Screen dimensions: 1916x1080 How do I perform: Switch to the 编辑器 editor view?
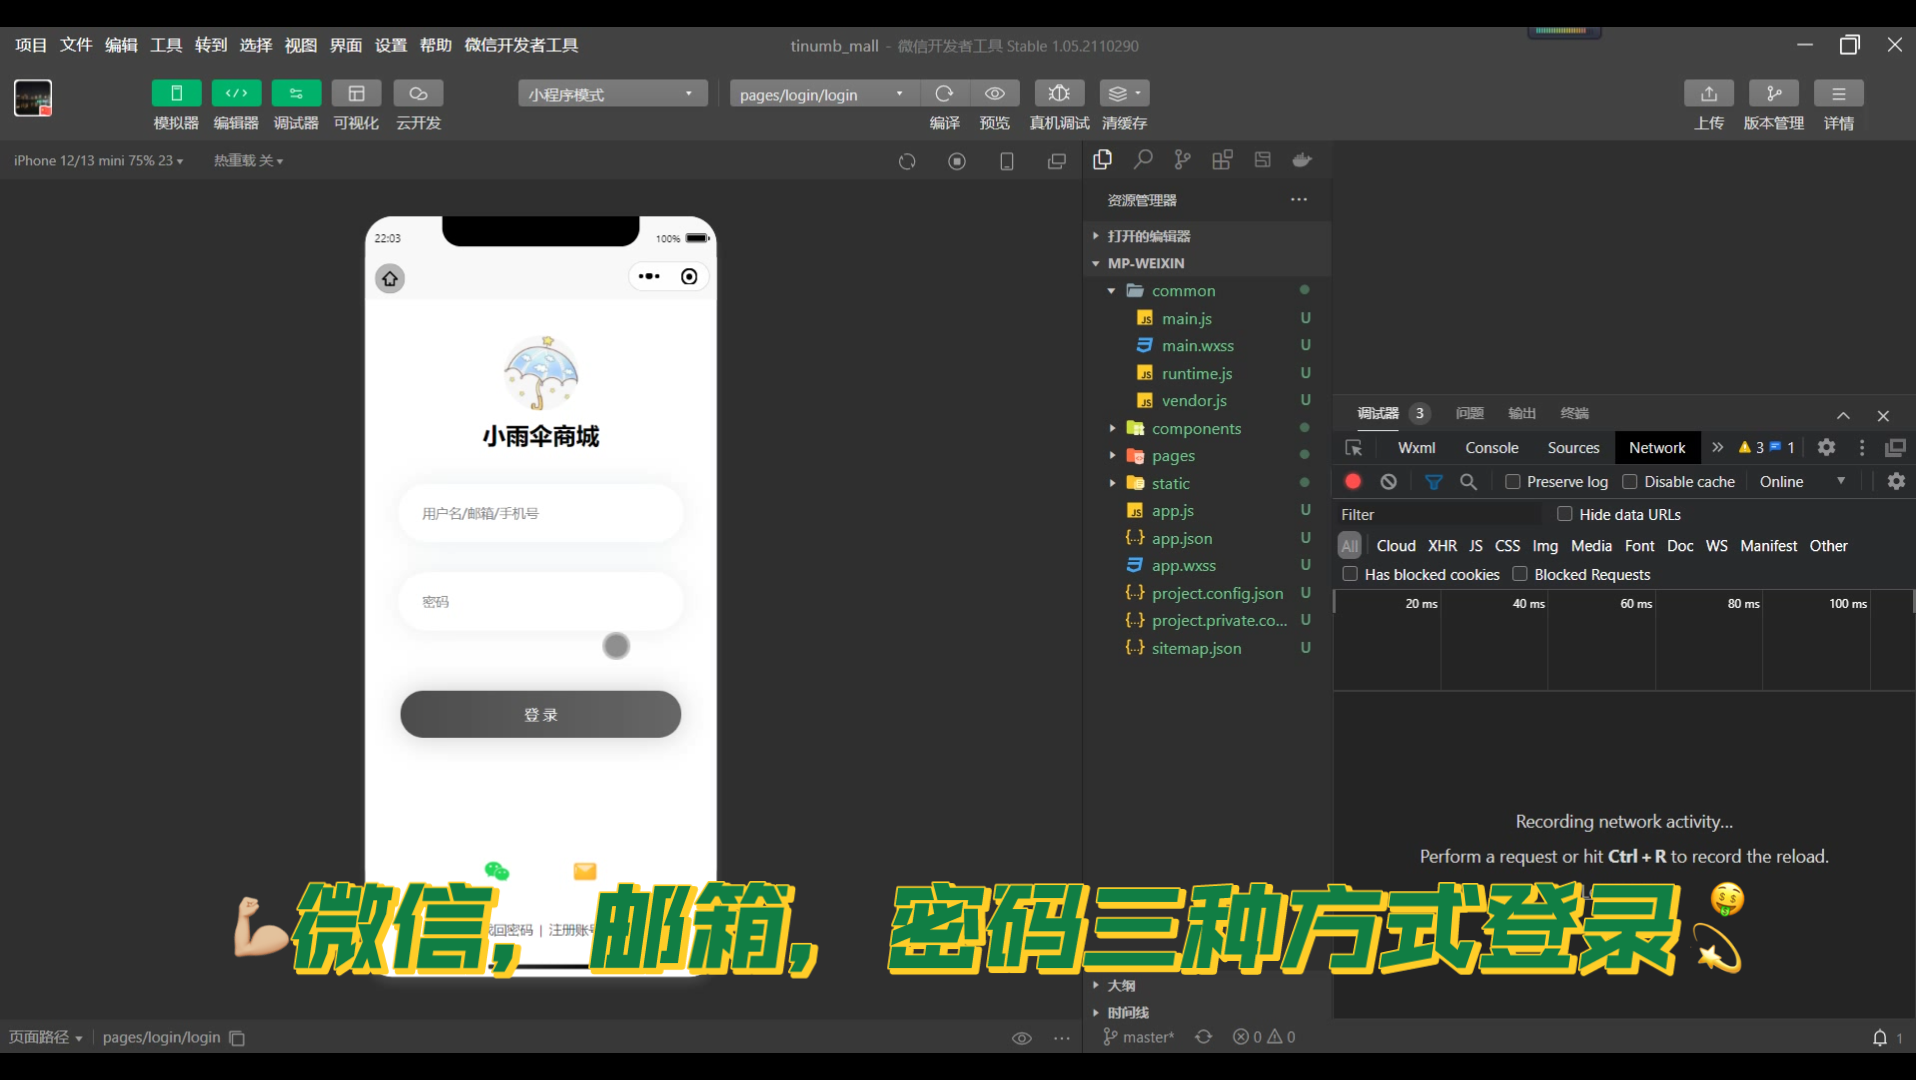pyautogui.click(x=236, y=105)
